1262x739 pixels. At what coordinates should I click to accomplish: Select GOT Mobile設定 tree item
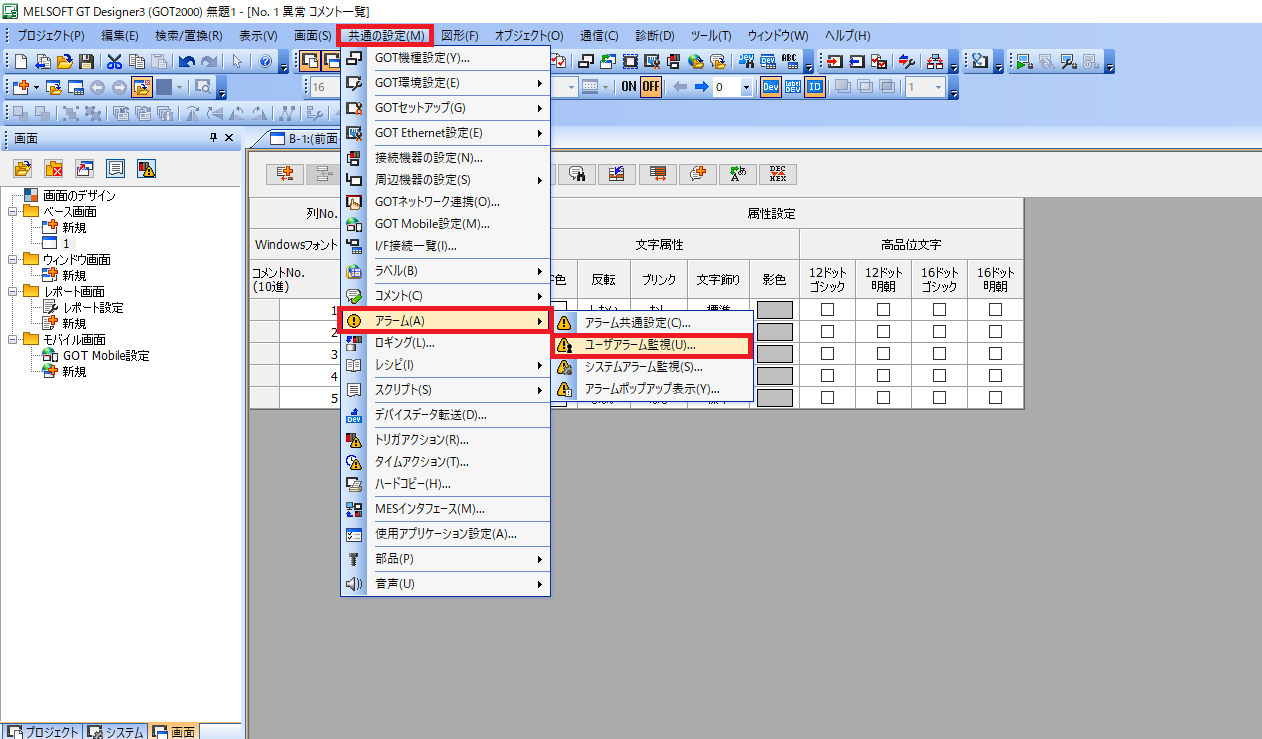tap(106, 355)
